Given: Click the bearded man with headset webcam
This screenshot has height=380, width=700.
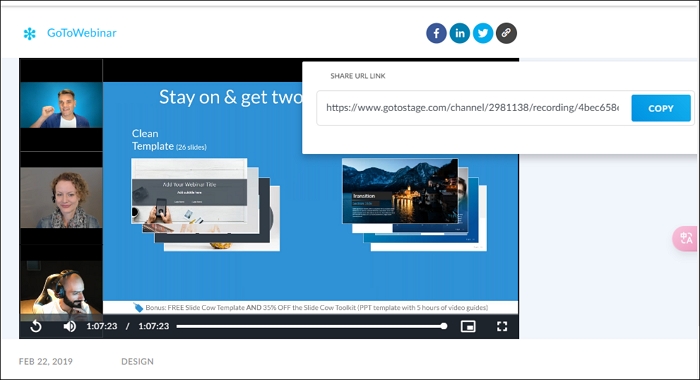Looking at the screenshot, I should (61, 290).
